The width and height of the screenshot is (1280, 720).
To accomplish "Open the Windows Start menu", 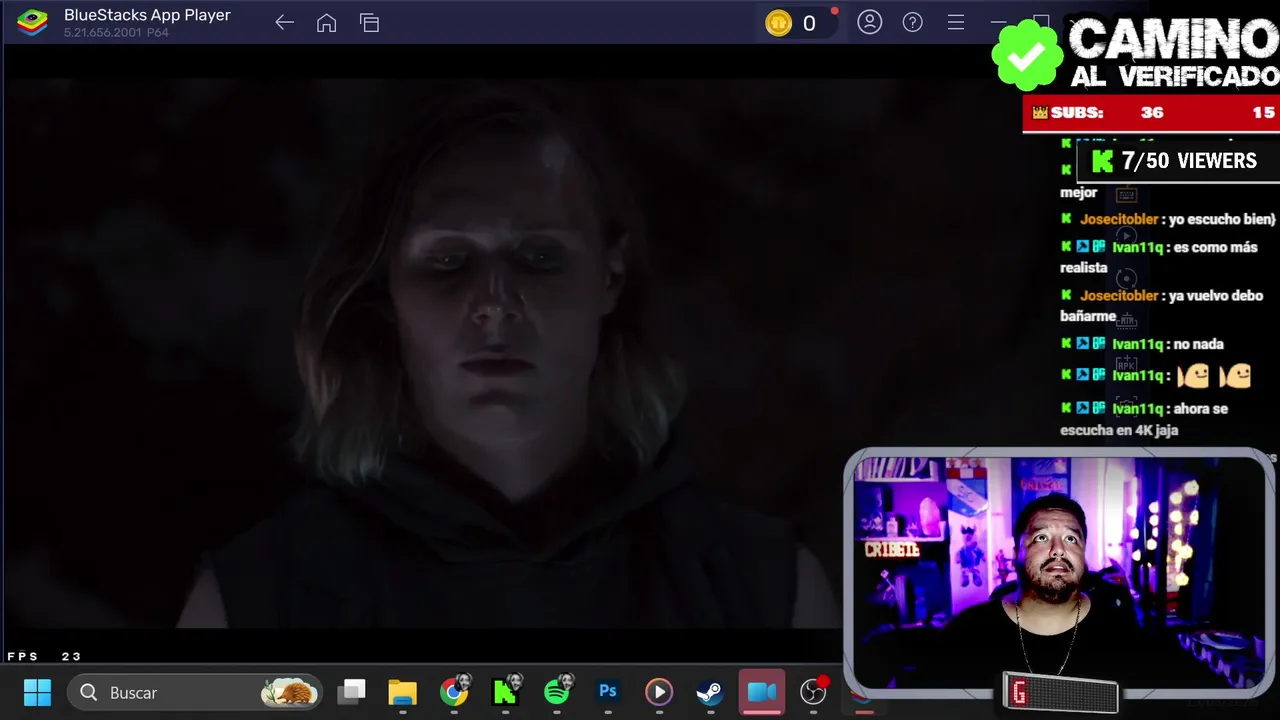I will (37, 692).
